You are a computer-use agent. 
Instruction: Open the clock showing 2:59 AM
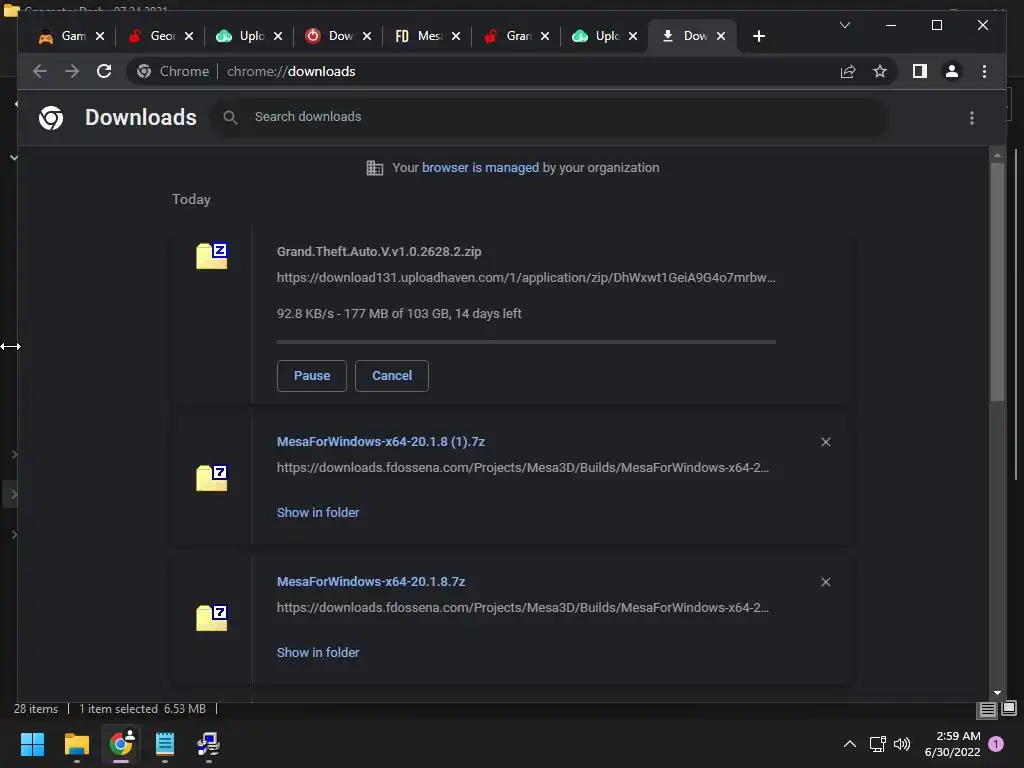(952, 744)
